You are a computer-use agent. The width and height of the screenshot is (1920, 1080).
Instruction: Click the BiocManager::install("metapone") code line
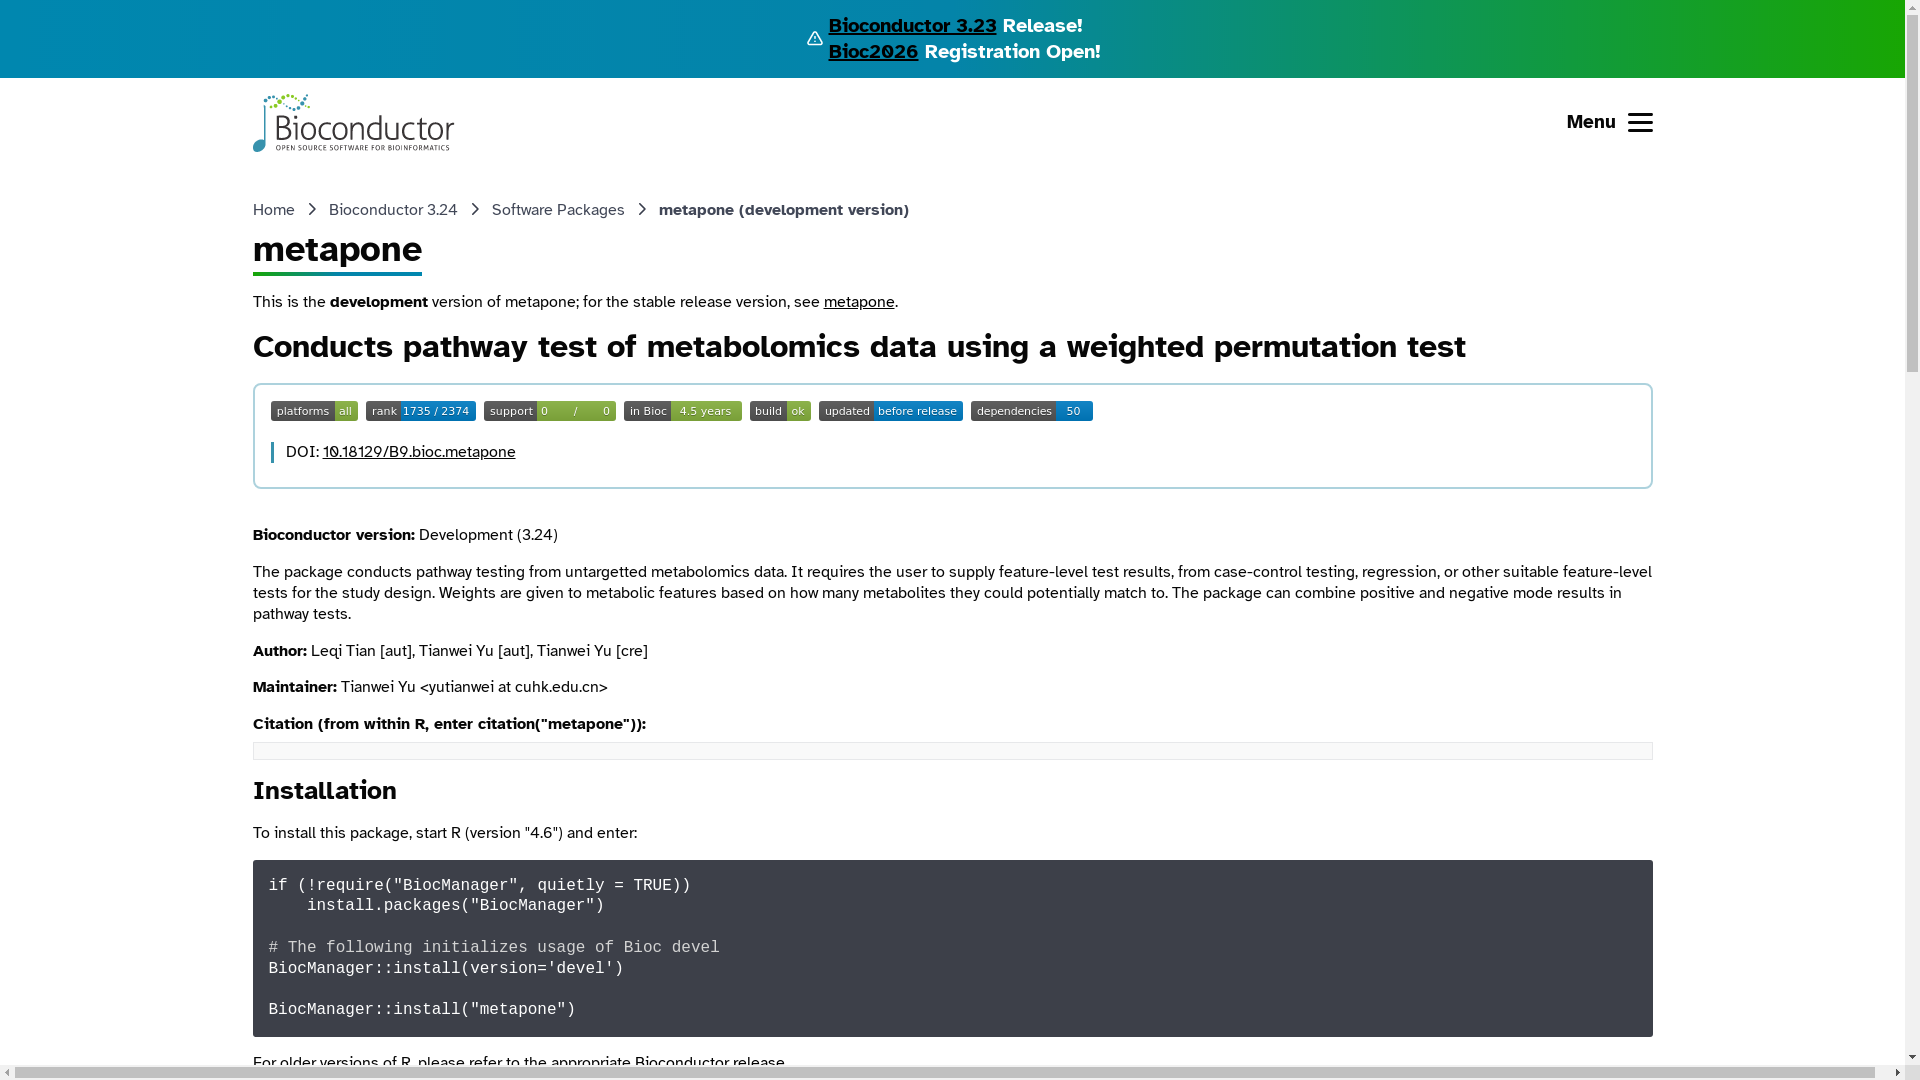pos(422,1010)
